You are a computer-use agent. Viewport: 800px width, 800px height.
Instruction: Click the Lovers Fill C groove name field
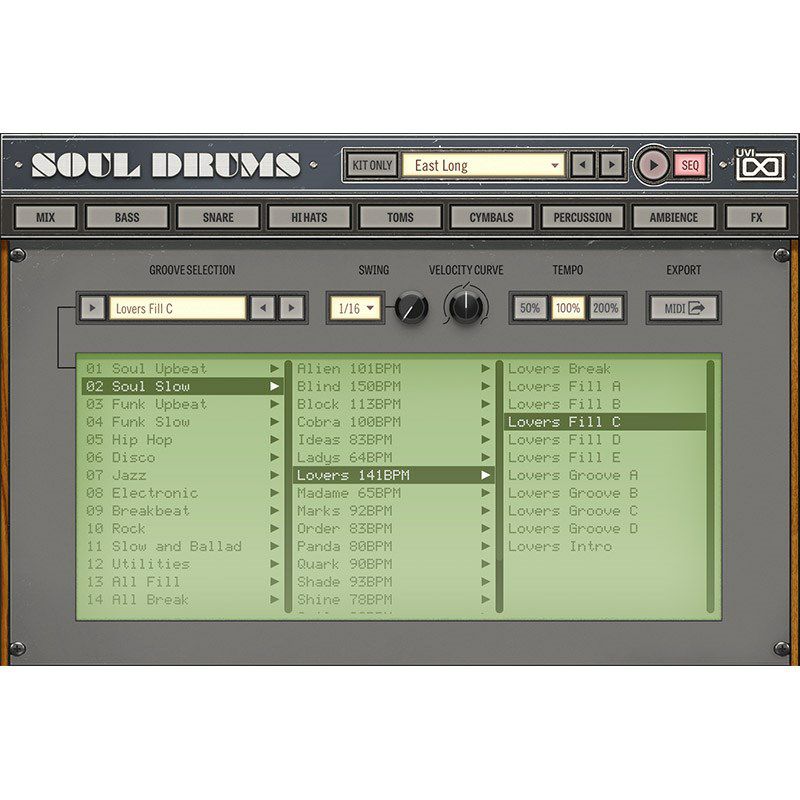pyautogui.click(x=178, y=308)
